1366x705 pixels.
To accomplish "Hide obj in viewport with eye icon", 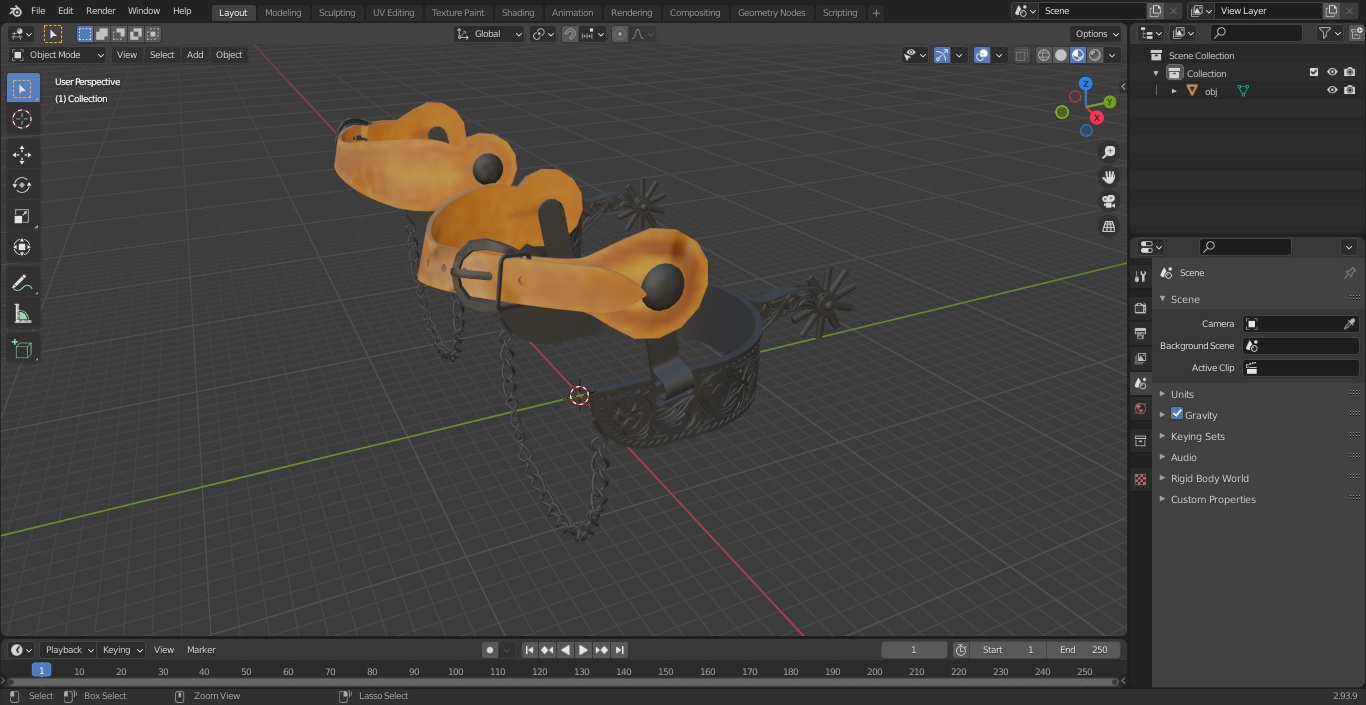I will coord(1332,90).
